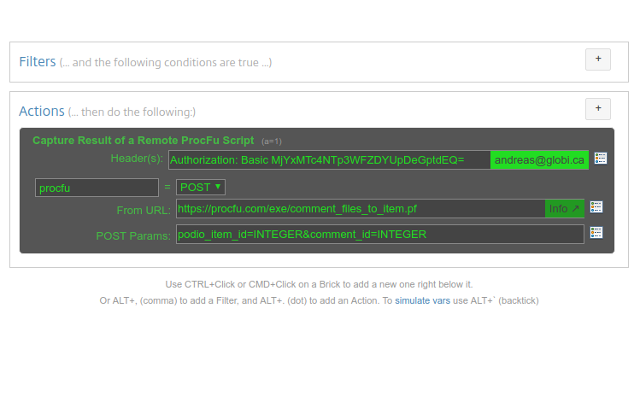640x400 pixels.
Task: Click the (a=1) action indicator
Action: [x=271, y=142]
